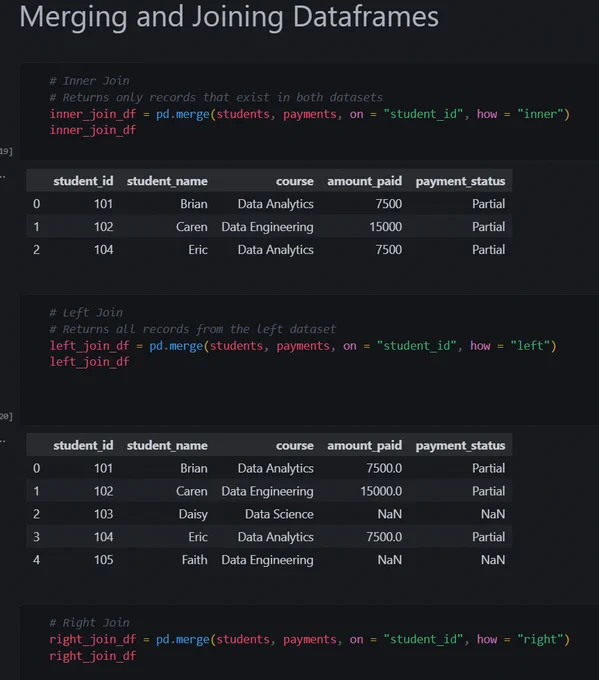
Task: Click the "left" string in the merge call
Action: tap(530, 346)
